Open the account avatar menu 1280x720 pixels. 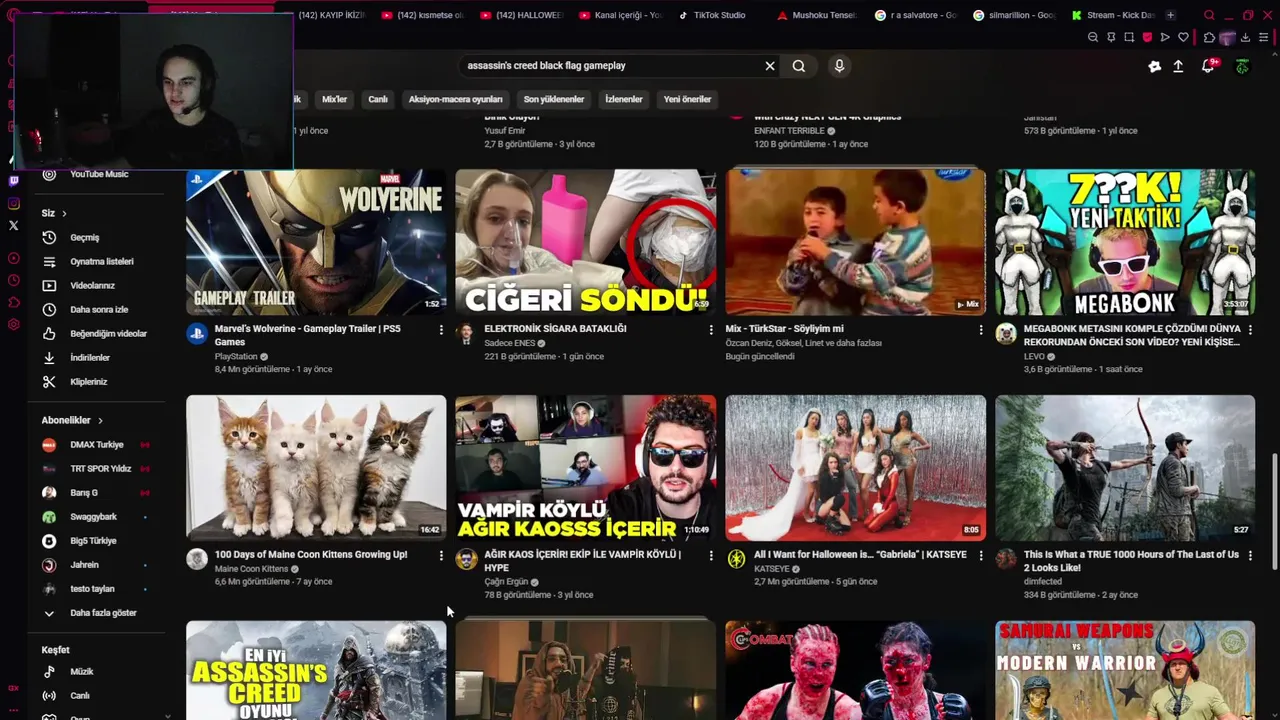(x=1242, y=66)
